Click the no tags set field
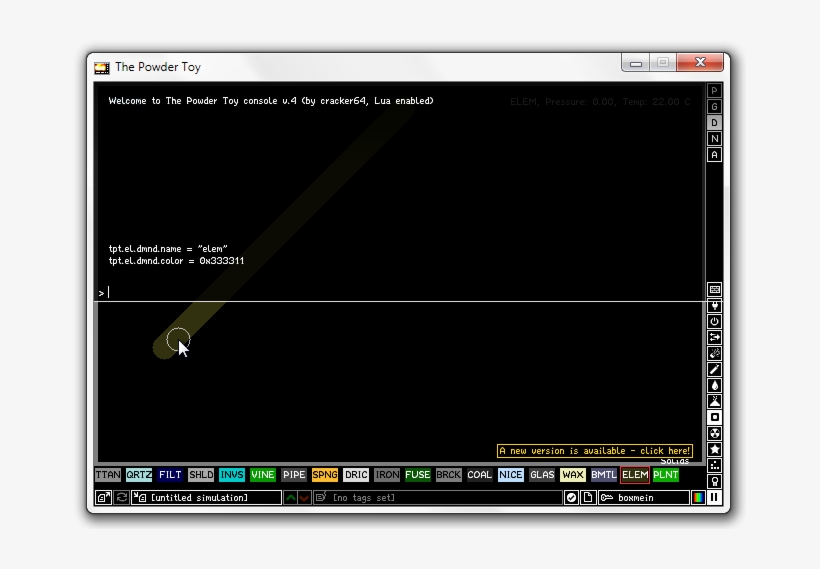 (x=438, y=497)
